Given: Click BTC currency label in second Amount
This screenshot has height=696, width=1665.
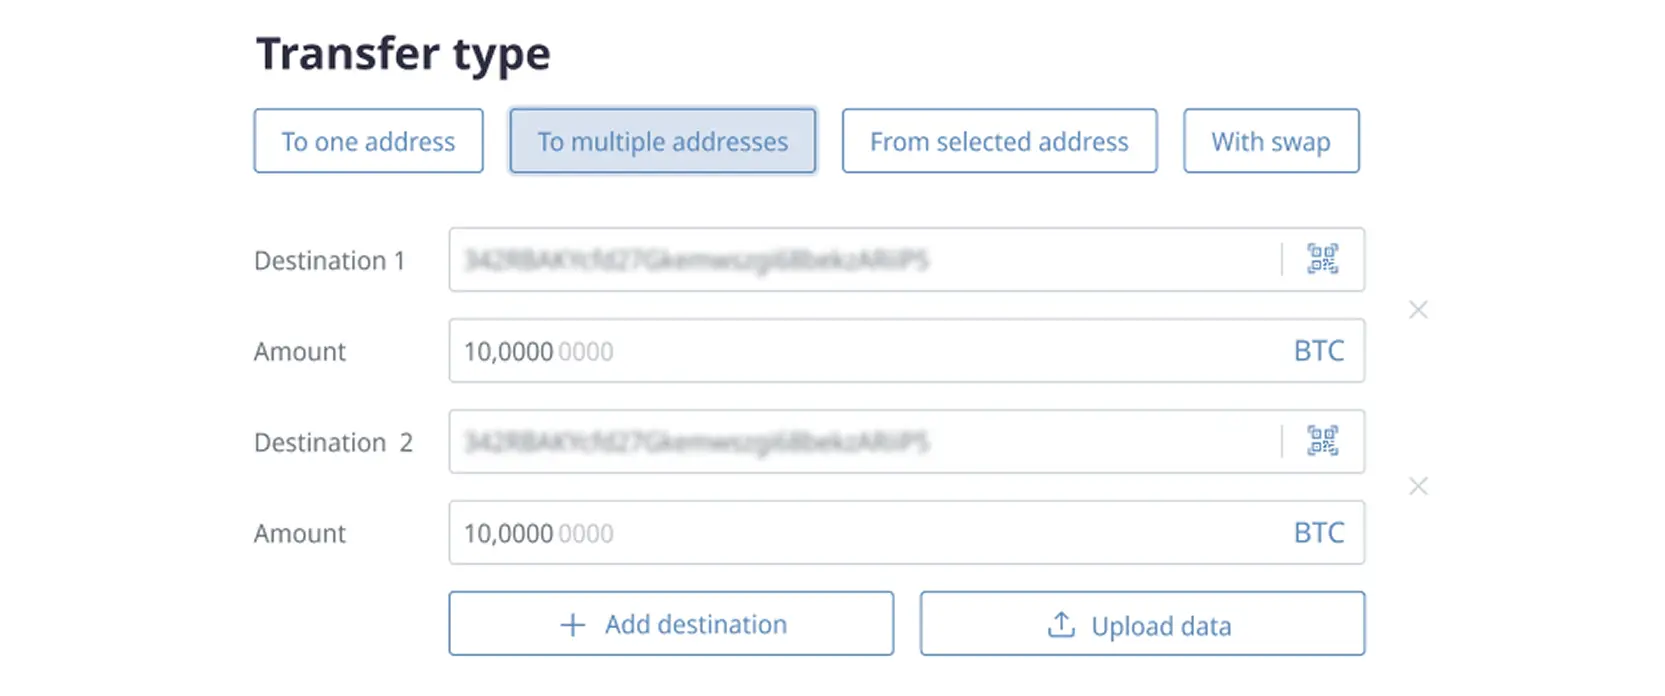Looking at the screenshot, I should [x=1319, y=533].
